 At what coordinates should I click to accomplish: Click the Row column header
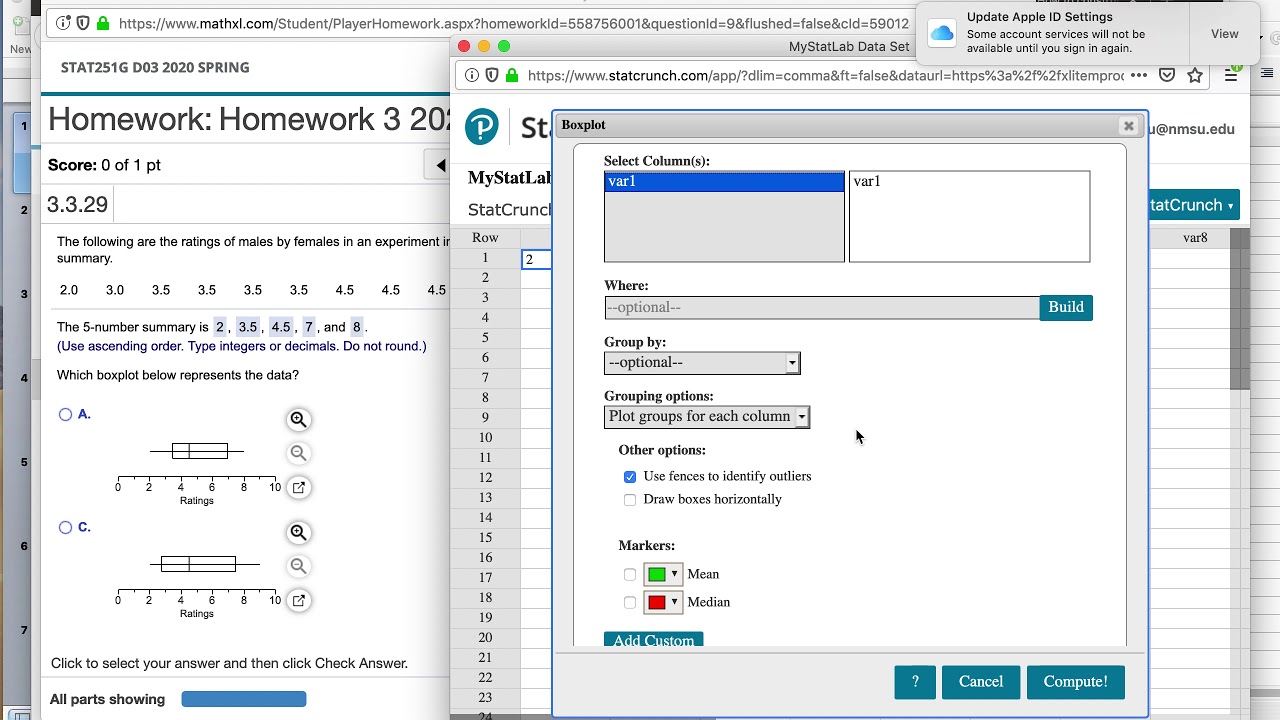pyautogui.click(x=485, y=238)
